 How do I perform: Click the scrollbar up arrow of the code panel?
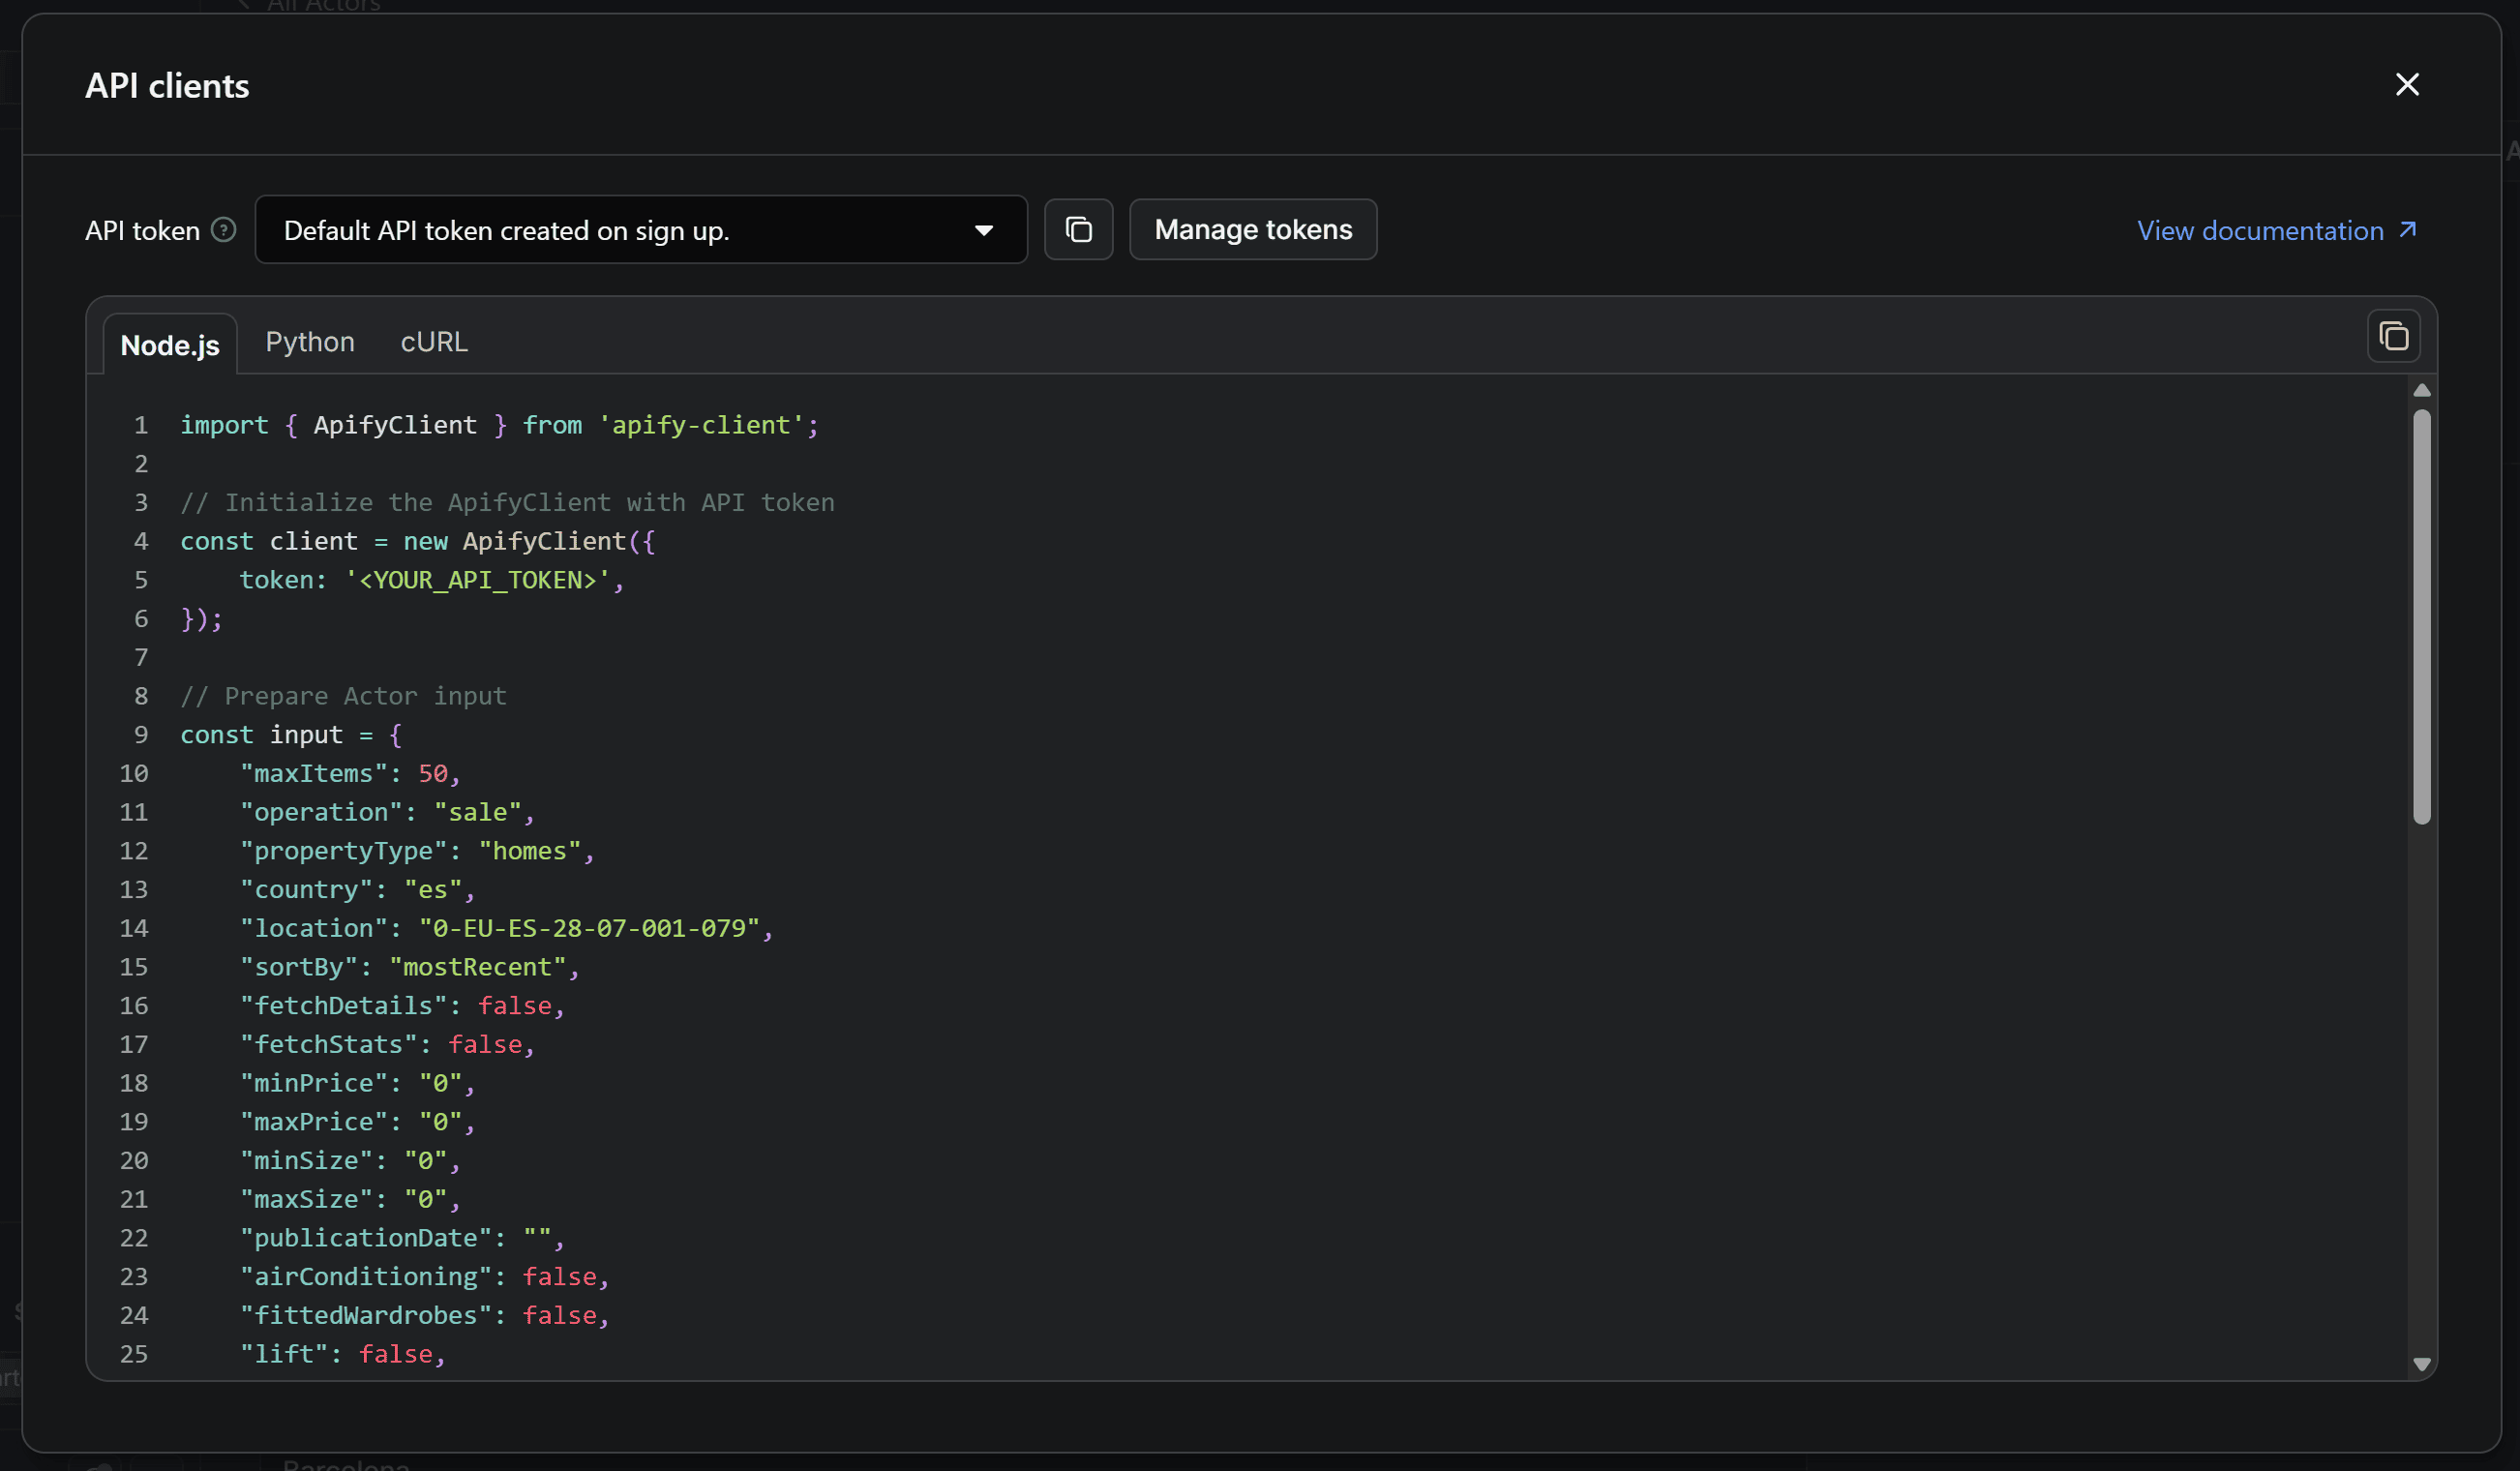click(x=2421, y=390)
